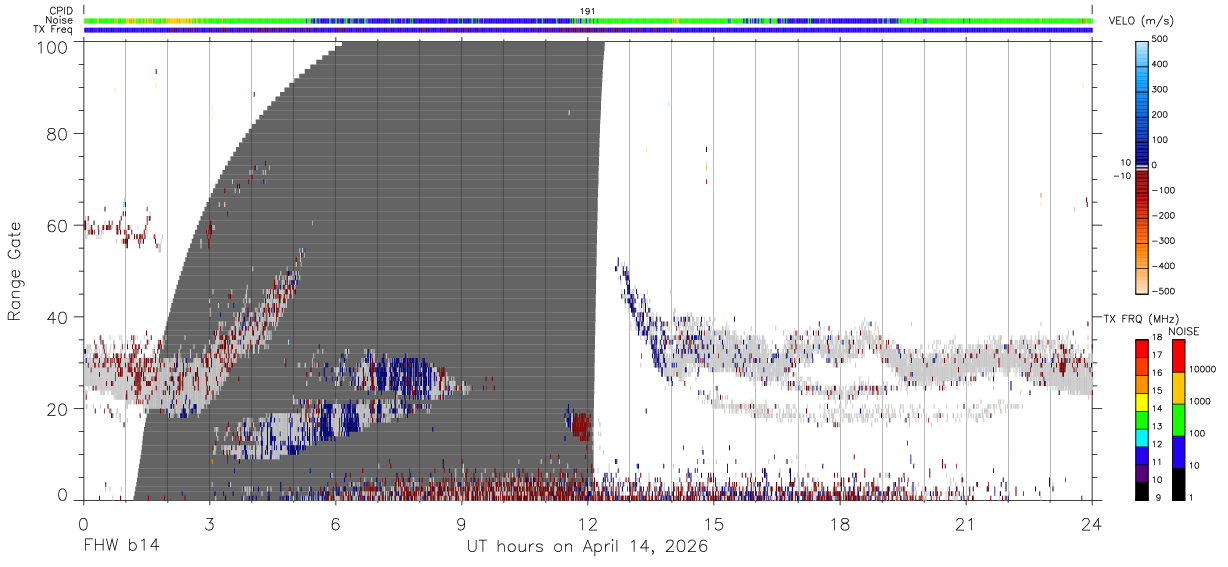Viewport: 1228px width, 567px height.
Task: Click the 6 tick on UT hours axis
Action: pos(335,524)
